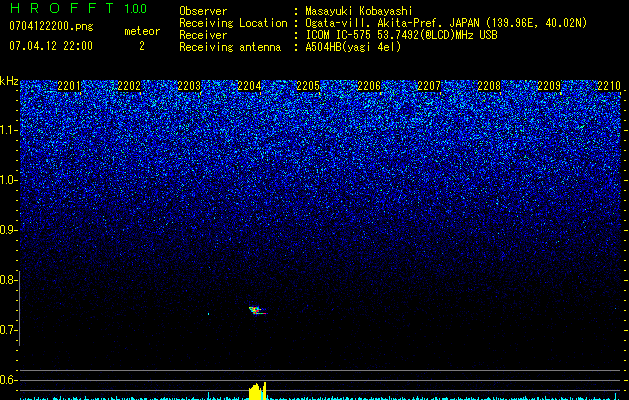Click the 2208 time marker

coord(489,86)
